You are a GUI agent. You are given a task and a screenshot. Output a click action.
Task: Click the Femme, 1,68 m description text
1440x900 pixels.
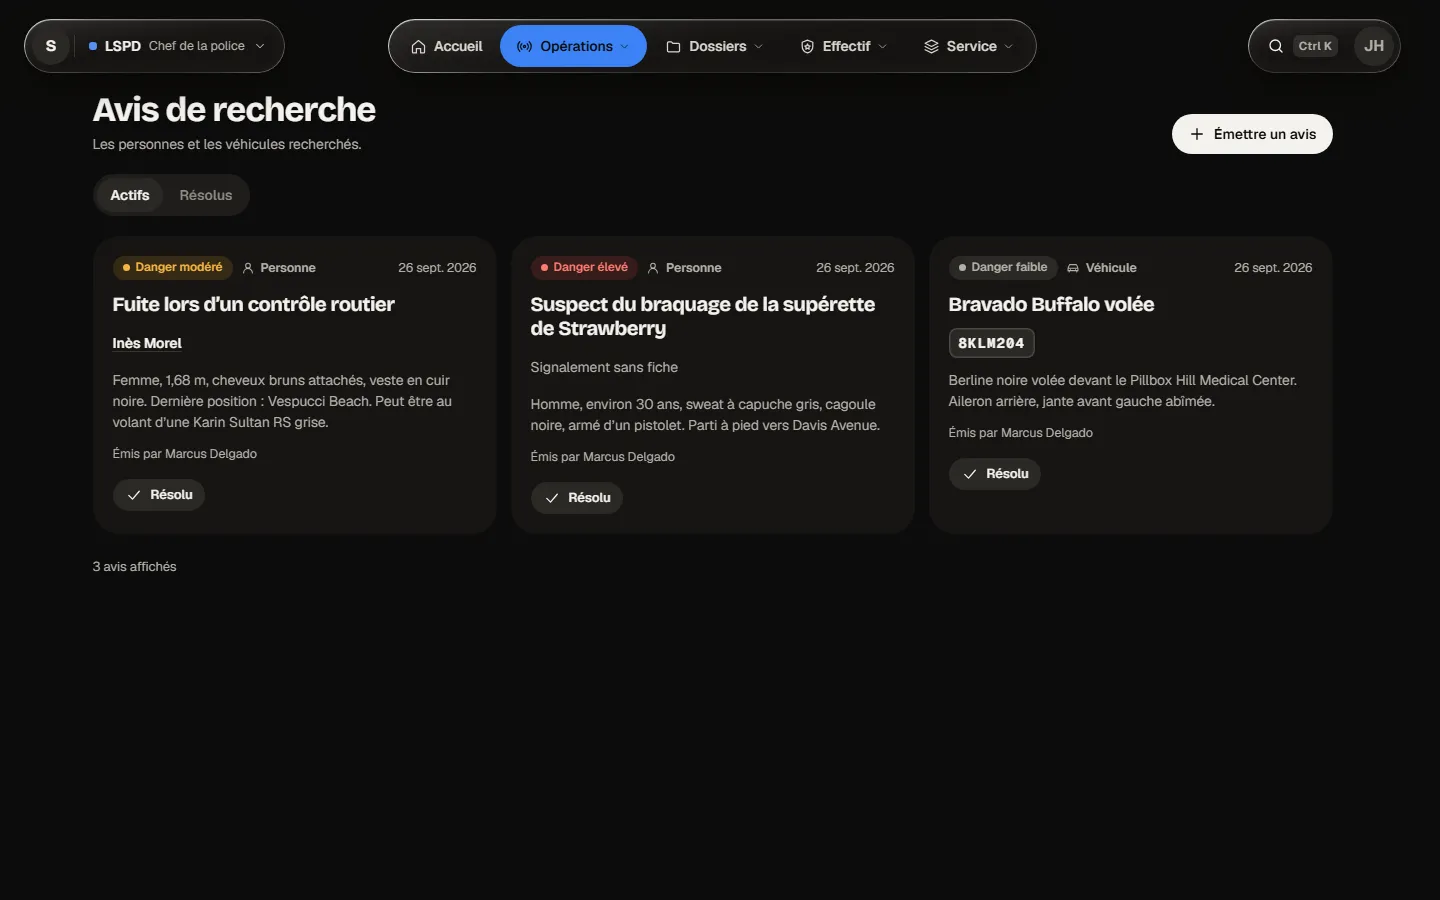click(282, 401)
